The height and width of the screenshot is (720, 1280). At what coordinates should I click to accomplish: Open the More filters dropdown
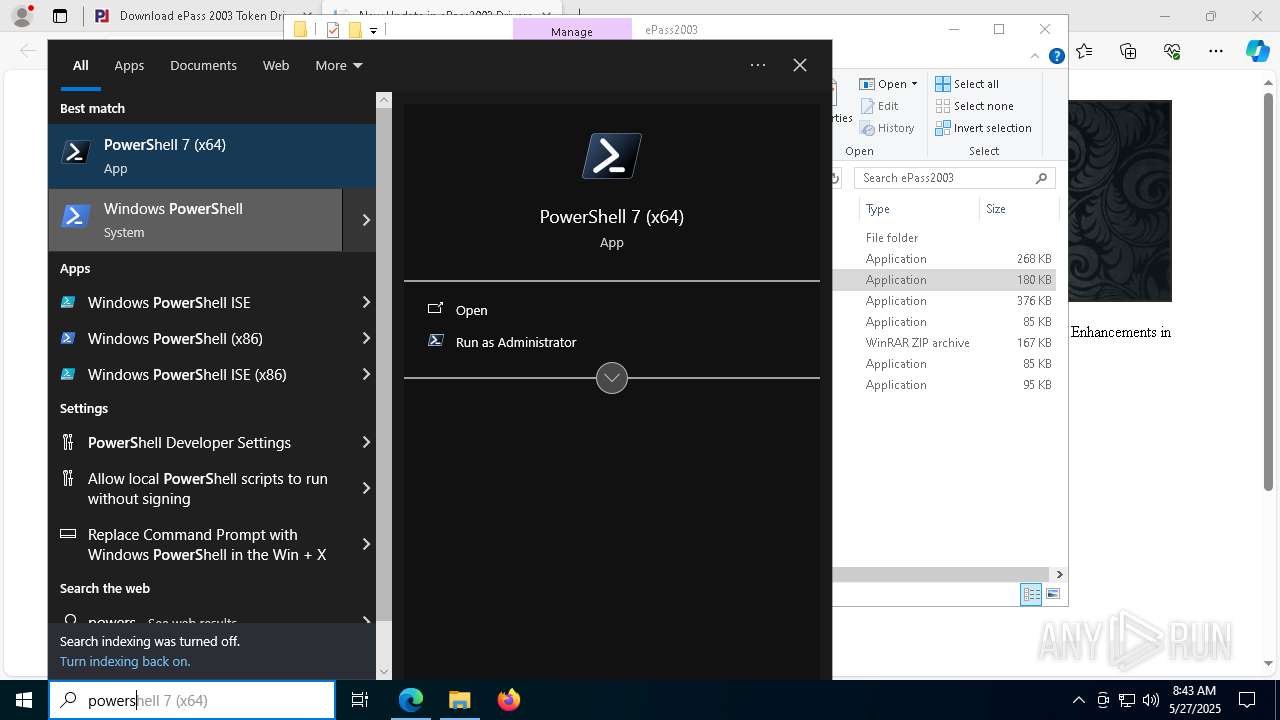(338, 65)
